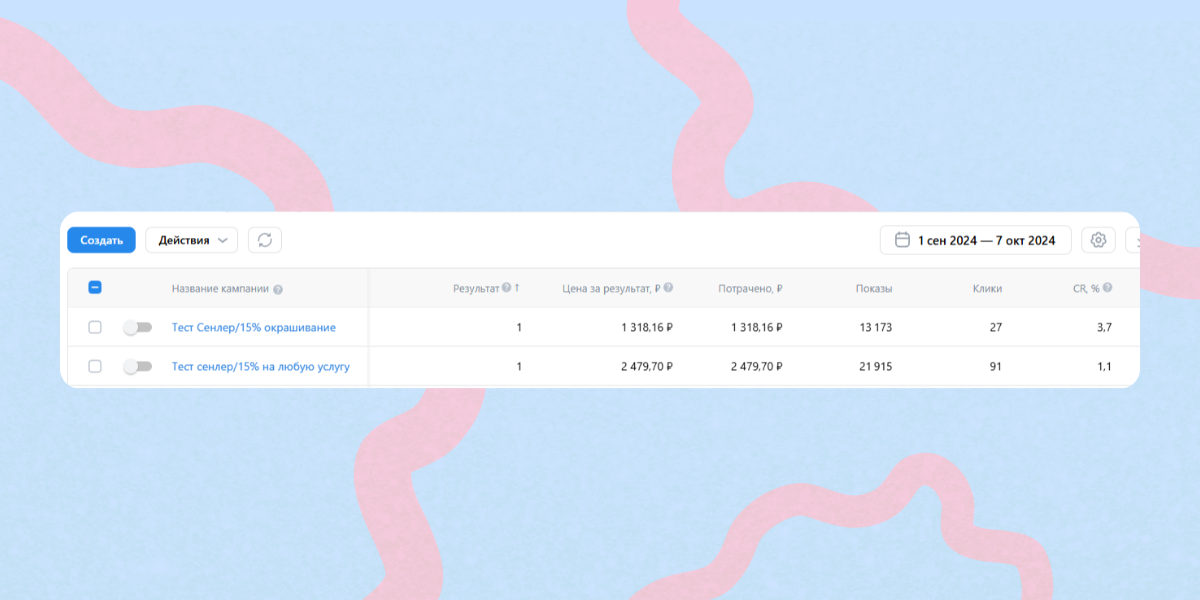Screen dimensions: 1200x600
Task: Check the box for Тест сенлер/15% на любую услугу
Action: [95, 367]
